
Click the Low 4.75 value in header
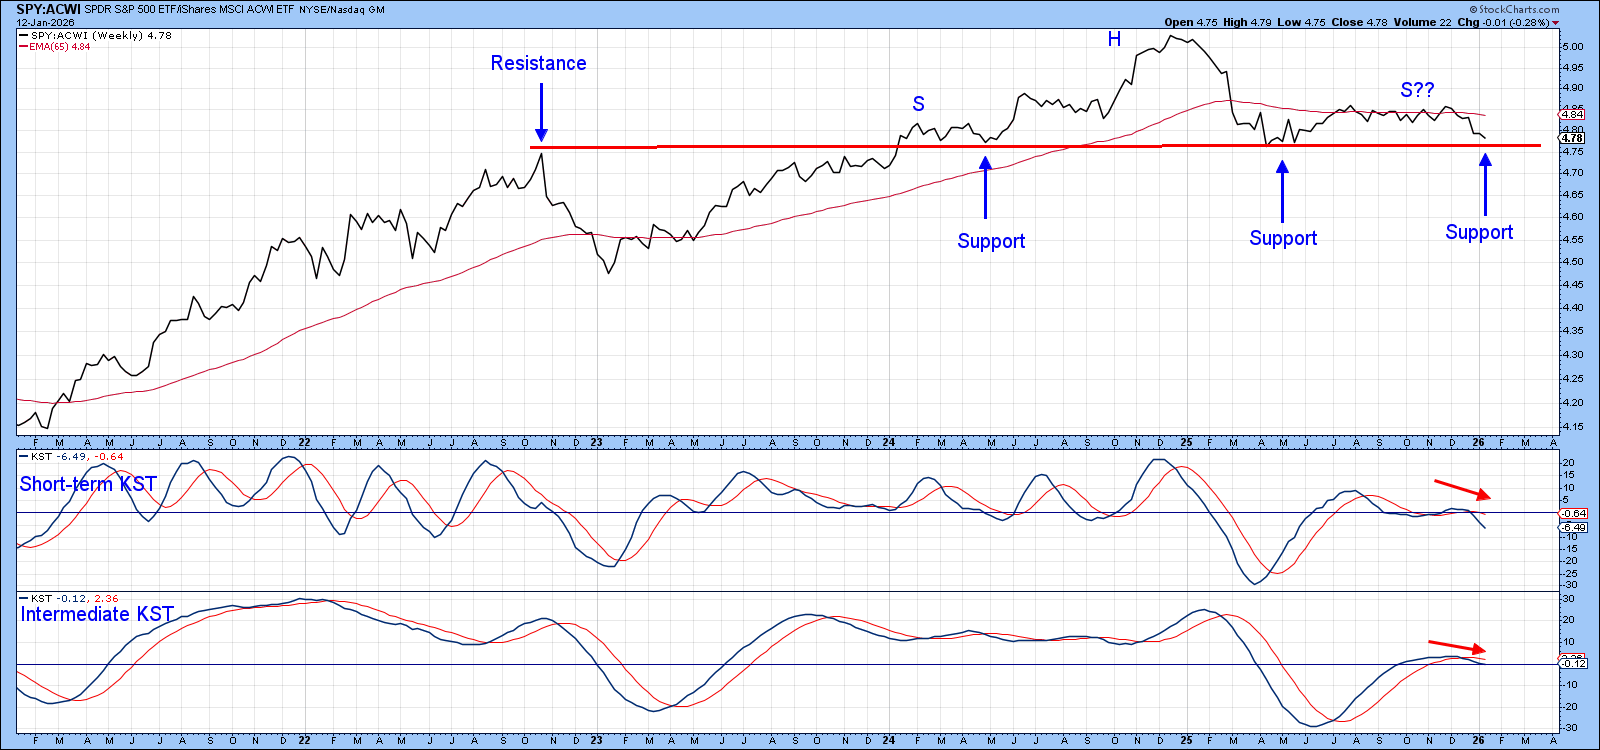click(1303, 22)
